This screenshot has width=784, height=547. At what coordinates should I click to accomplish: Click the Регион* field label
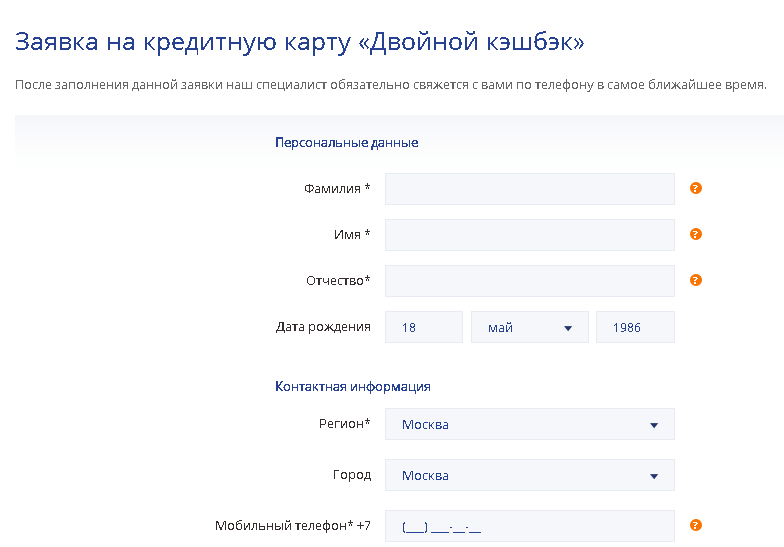pyautogui.click(x=344, y=424)
